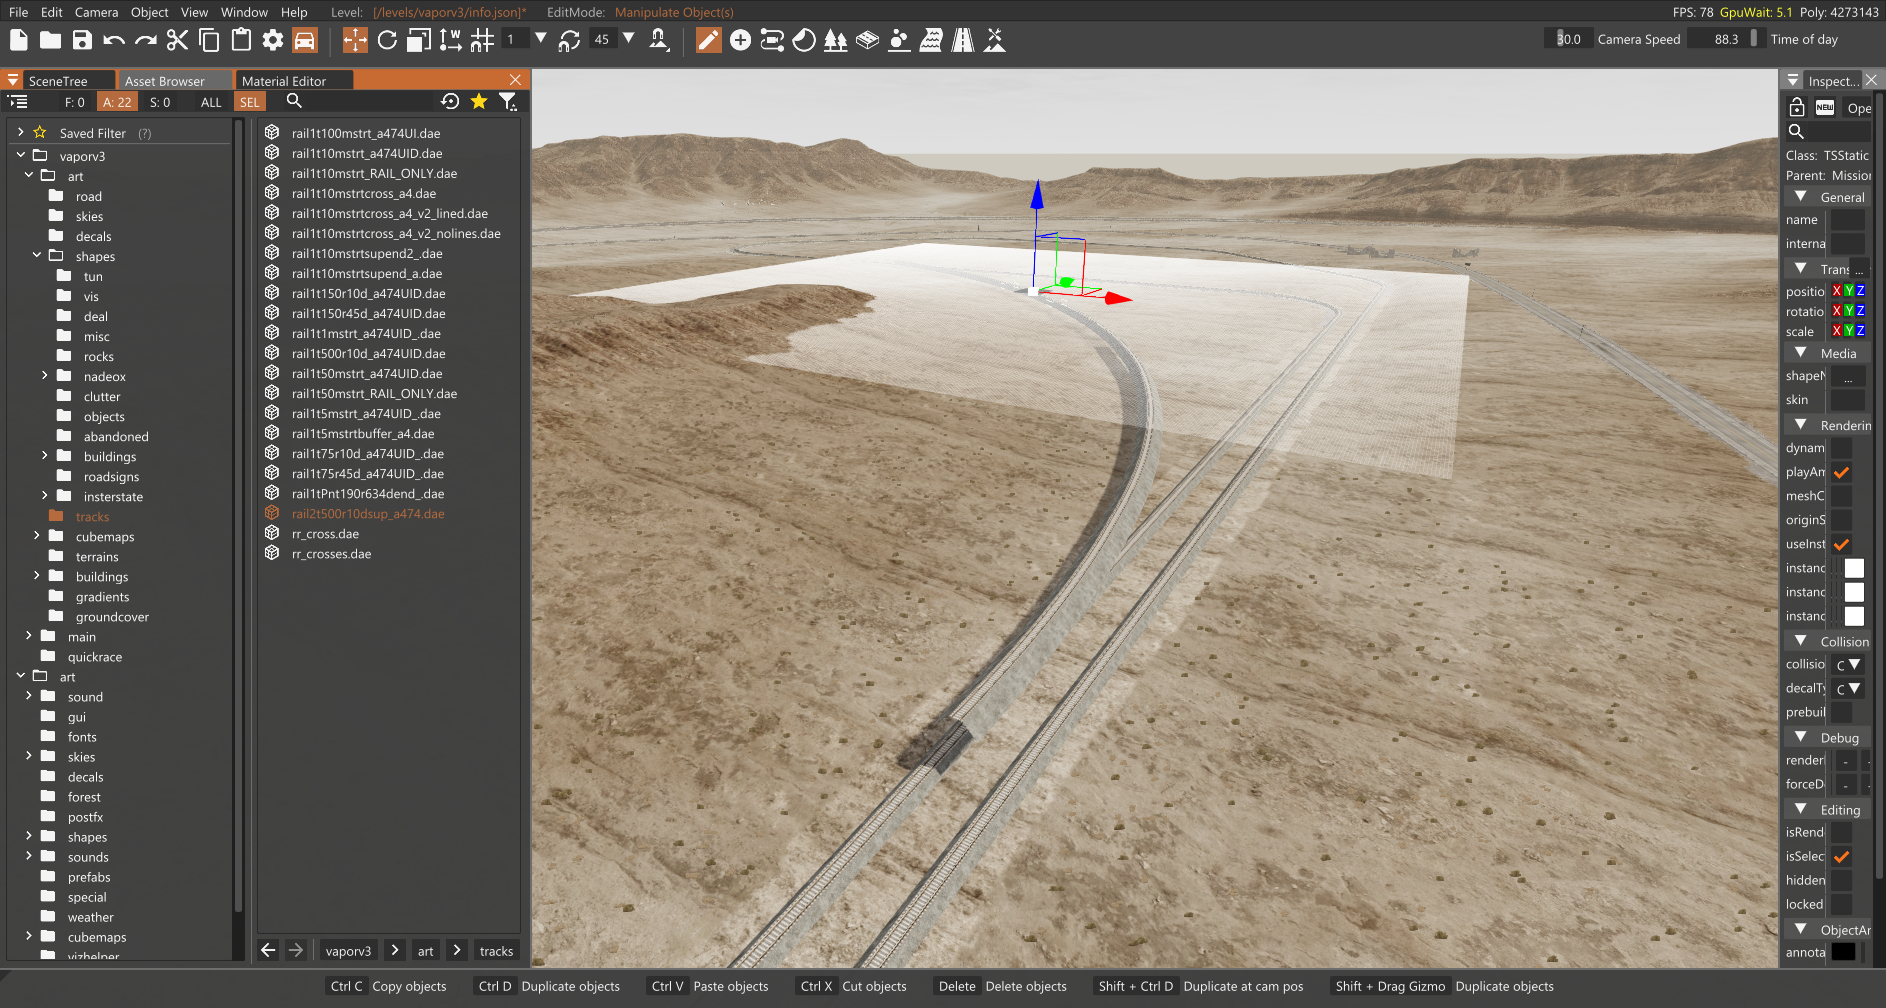Click the vehicle play mode car icon

click(x=305, y=40)
